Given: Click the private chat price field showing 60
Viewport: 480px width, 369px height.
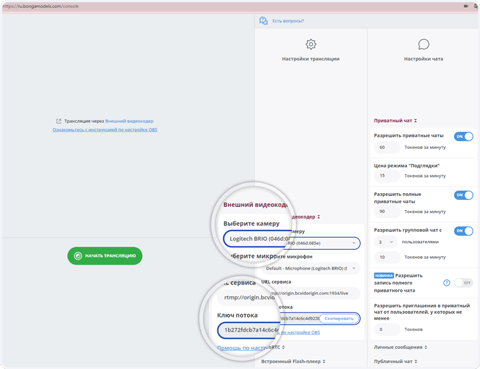Looking at the screenshot, I should point(387,147).
